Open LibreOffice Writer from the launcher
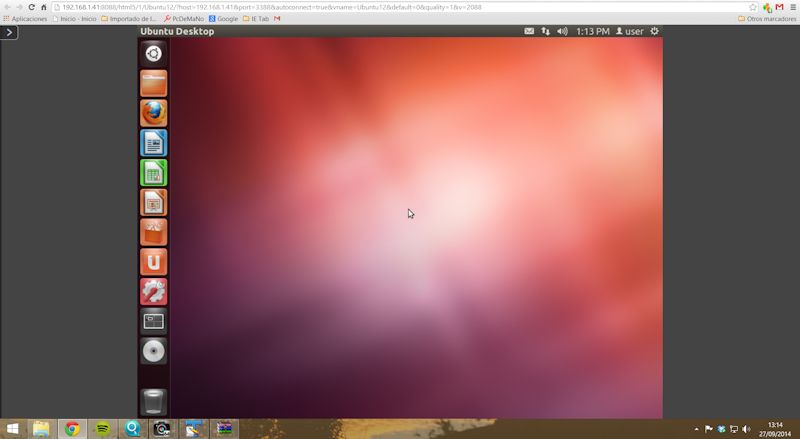The height and width of the screenshot is (439, 800). [x=154, y=143]
